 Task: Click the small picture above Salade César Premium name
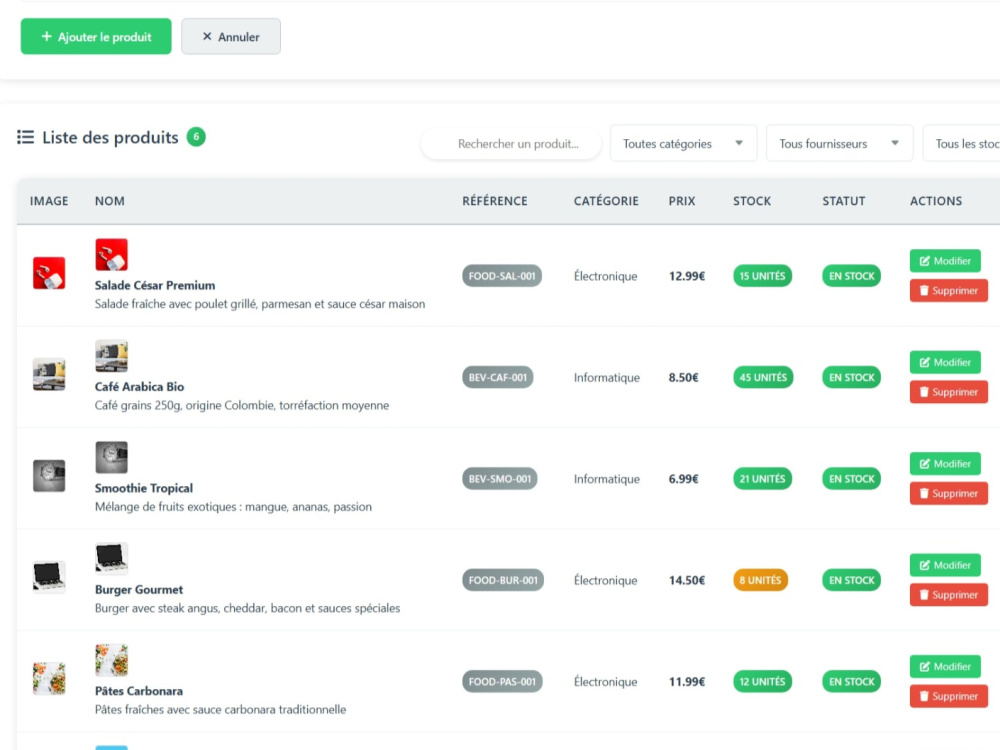[112, 254]
